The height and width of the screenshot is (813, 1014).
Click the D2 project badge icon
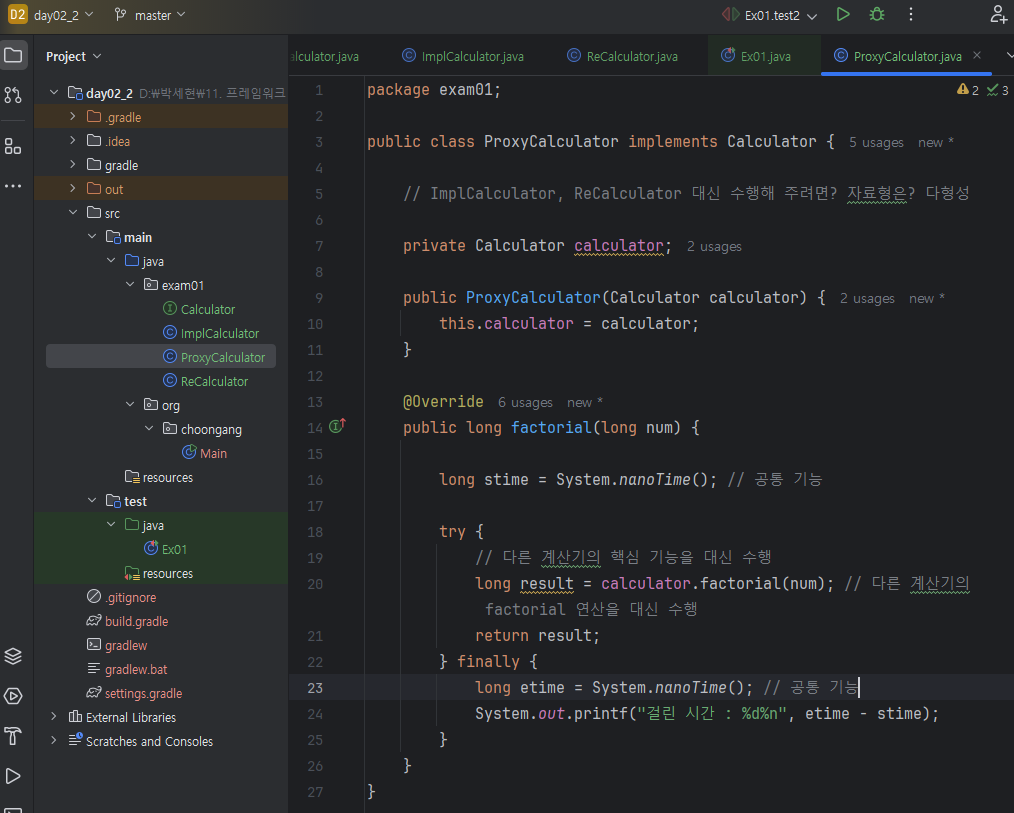click(17, 14)
